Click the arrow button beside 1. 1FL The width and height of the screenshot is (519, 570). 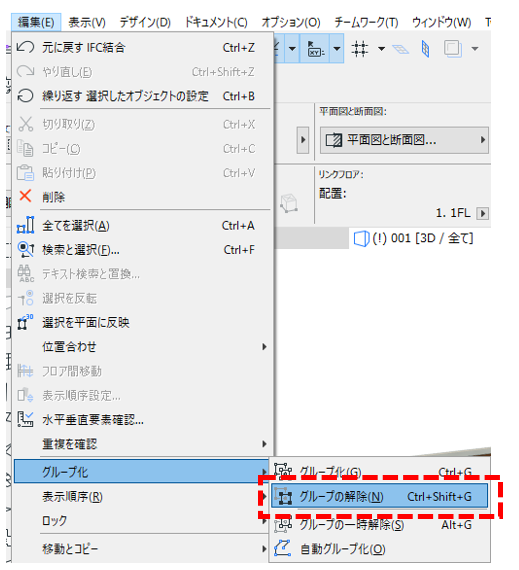point(483,213)
